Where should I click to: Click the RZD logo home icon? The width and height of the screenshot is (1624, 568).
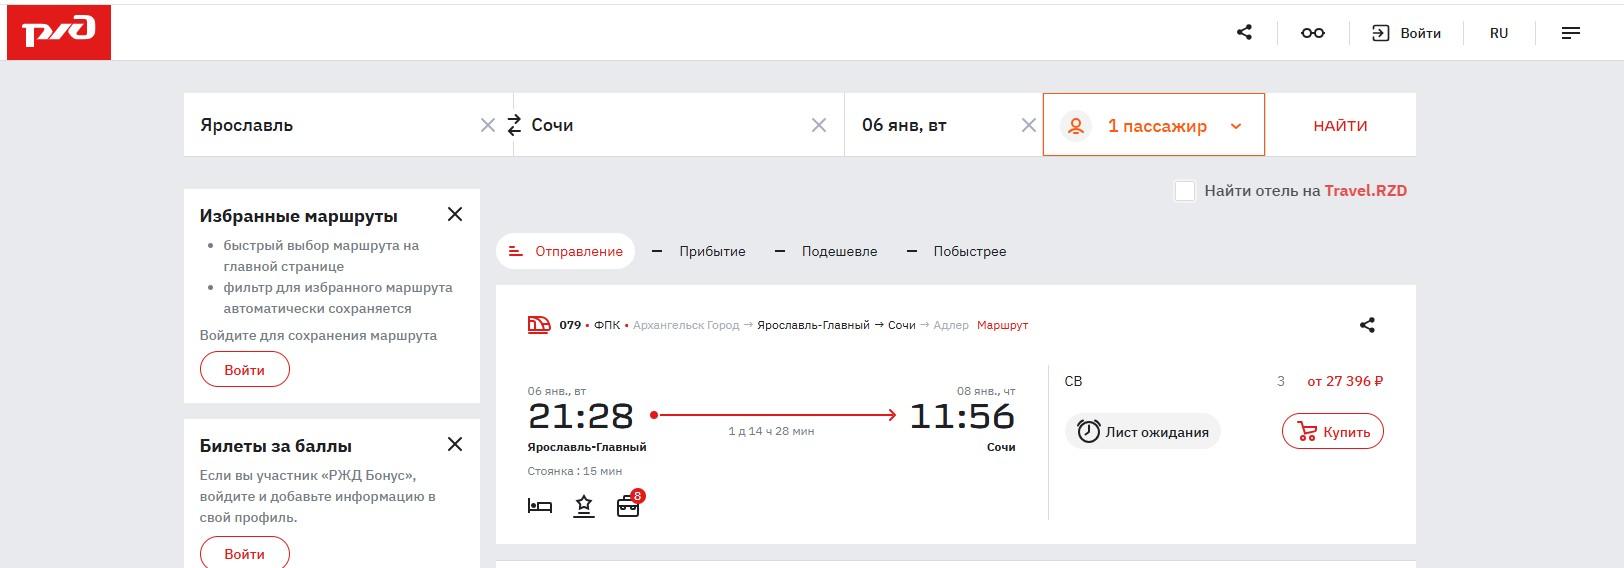pyautogui.click(x=59, y=32)
